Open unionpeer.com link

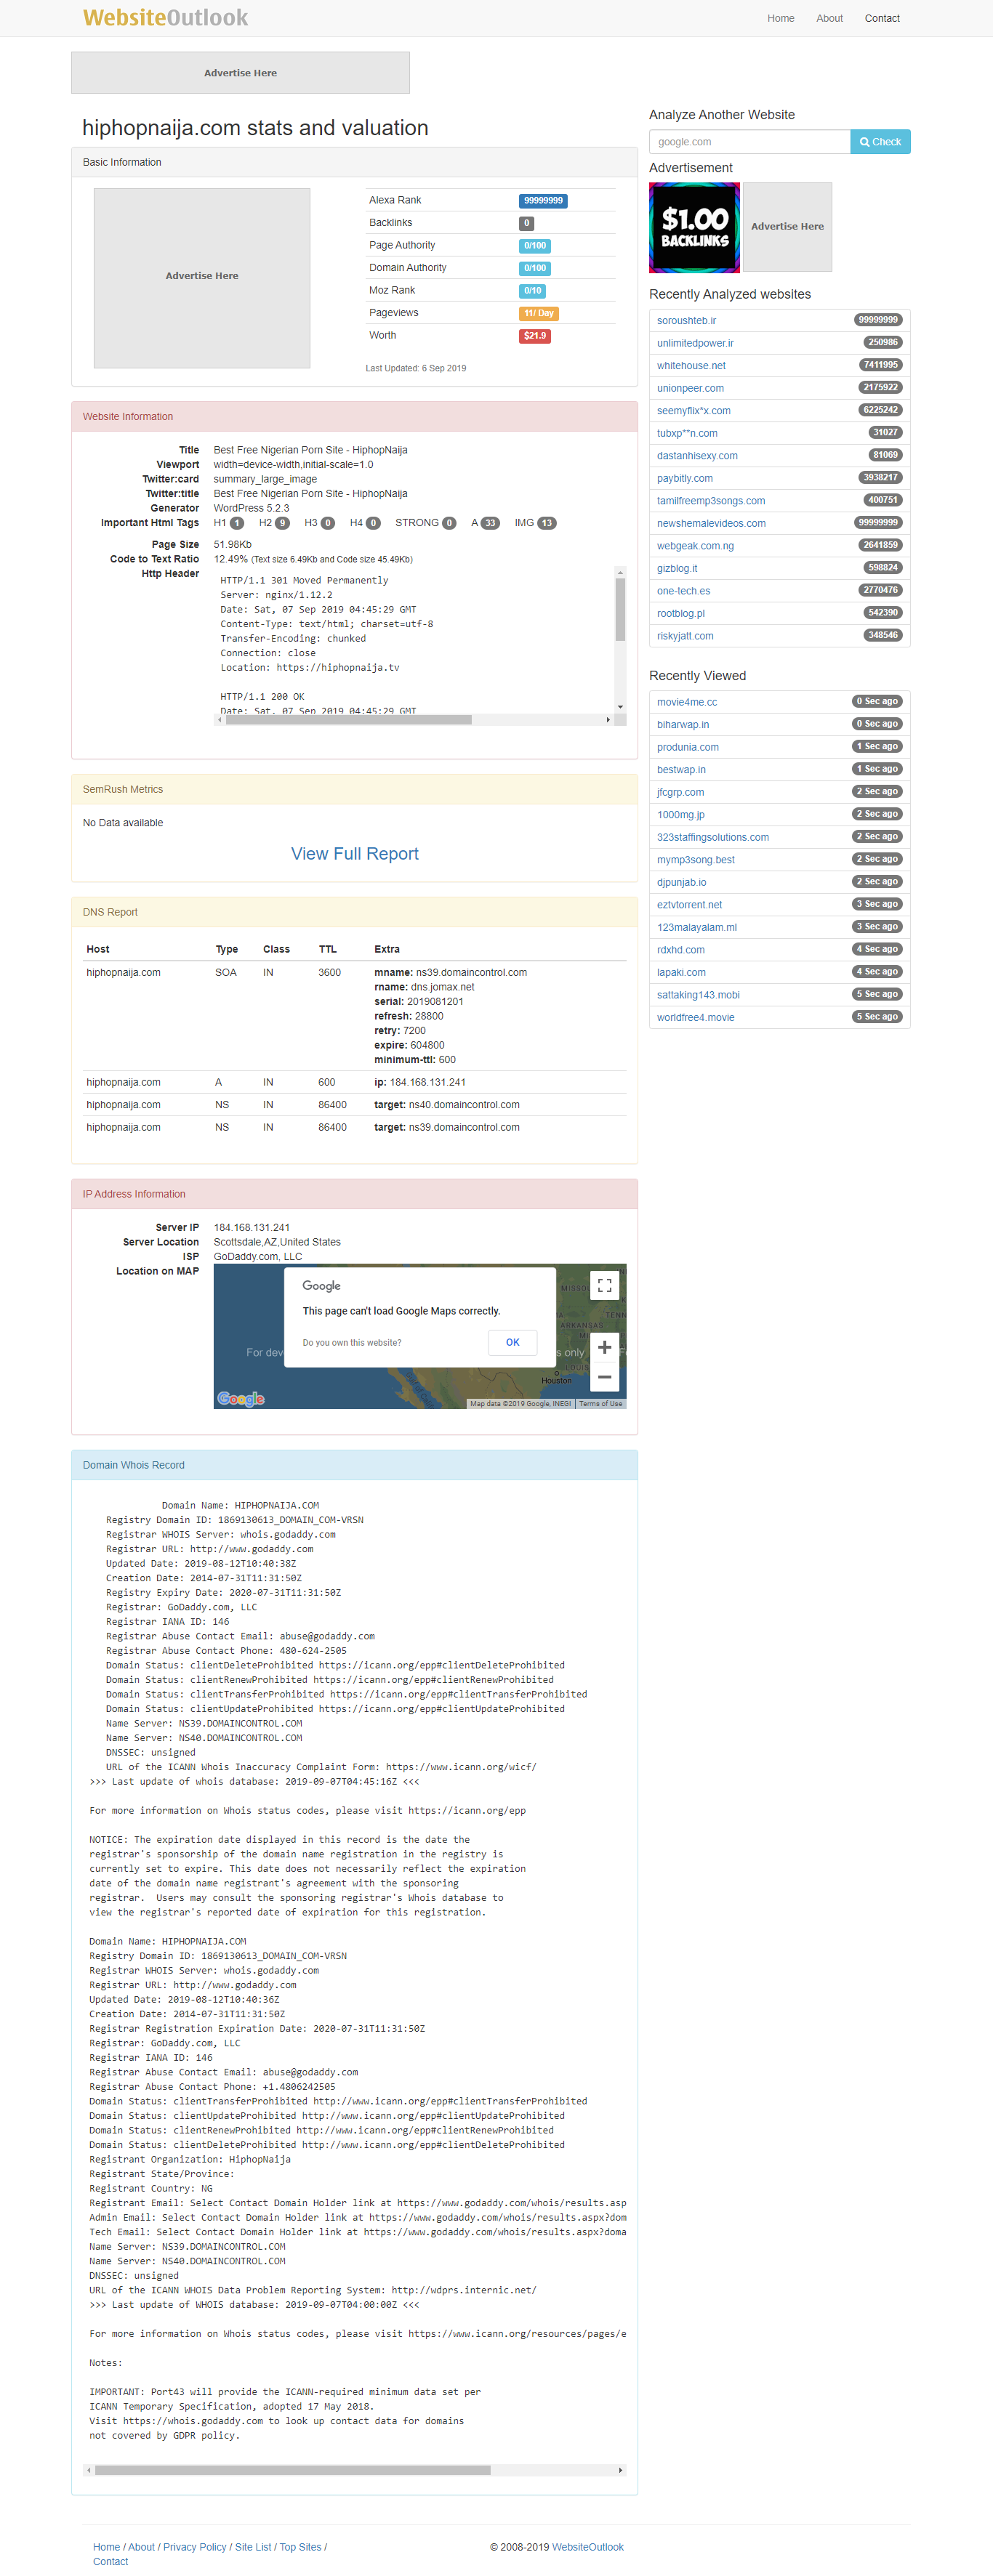(690, 388)
